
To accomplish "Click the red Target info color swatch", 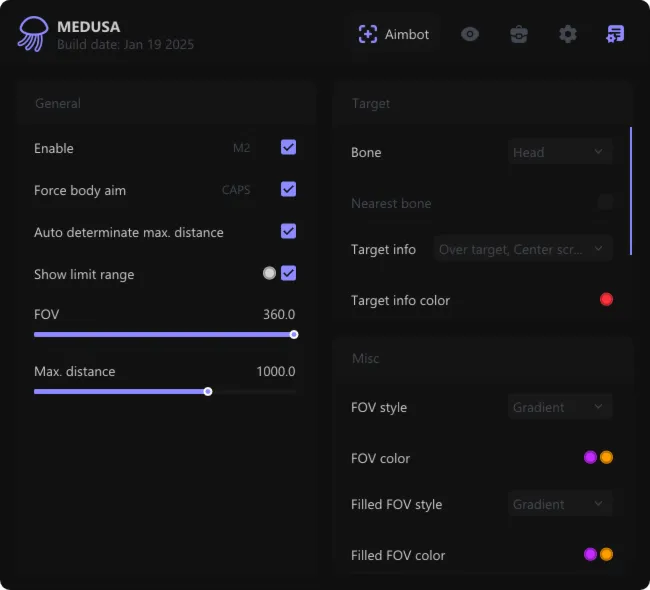I will pos(606,299).
